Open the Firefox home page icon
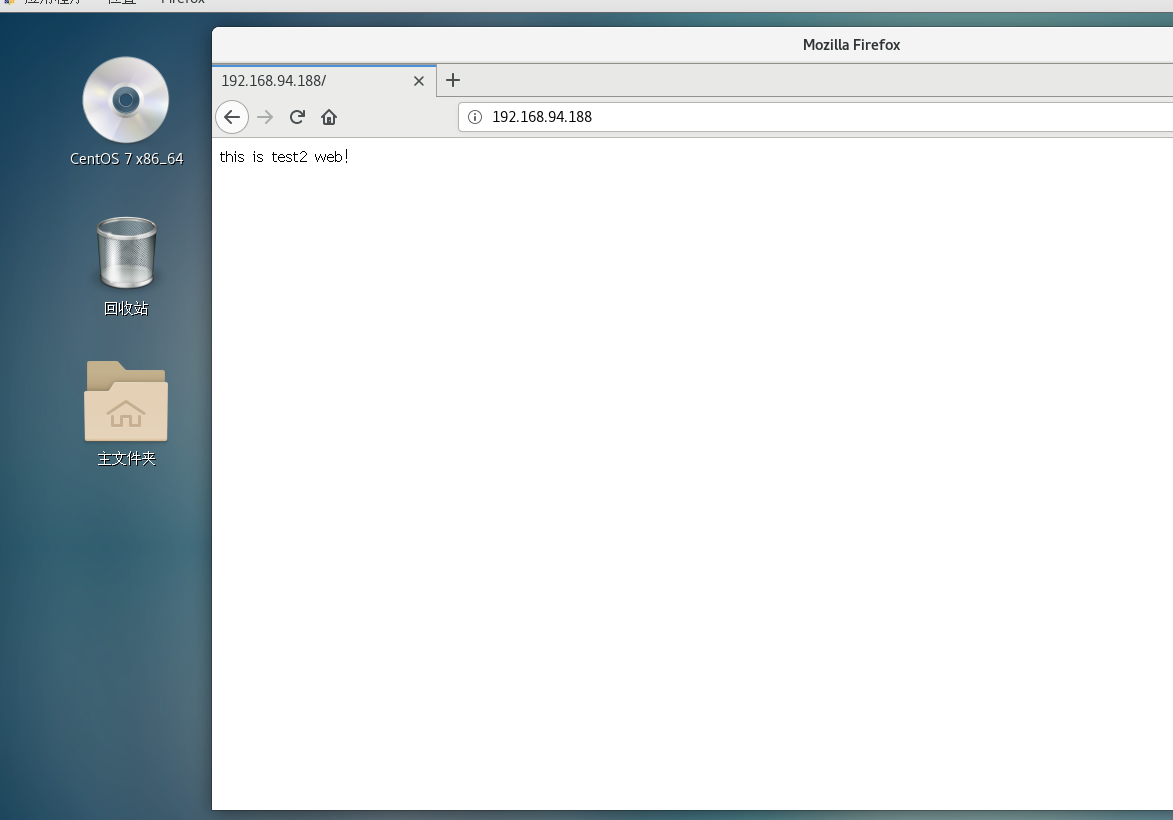The image size is (1173, 820). click(x=329, y=117)
